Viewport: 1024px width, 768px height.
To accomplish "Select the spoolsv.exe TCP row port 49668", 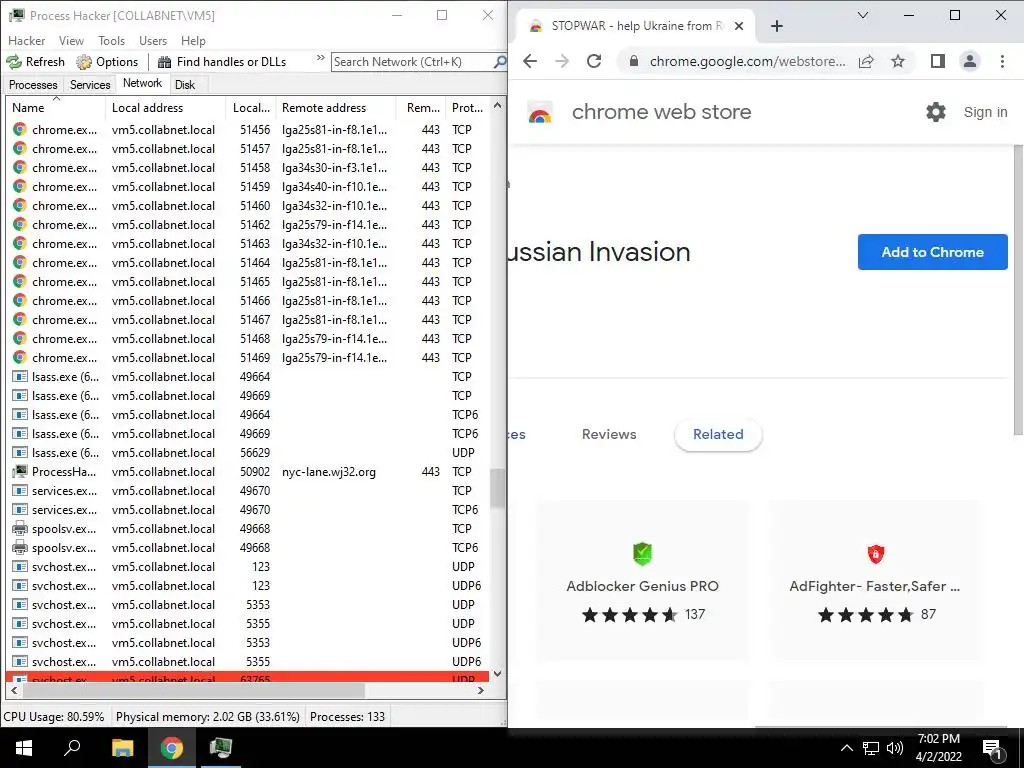I will click(x=248, y=528).
